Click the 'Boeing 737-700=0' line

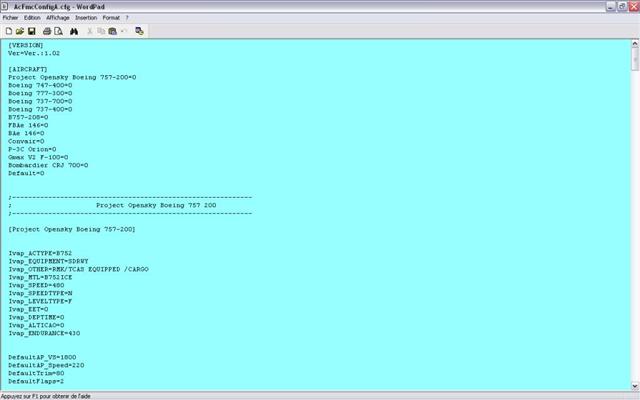click(x=40, y=101)
